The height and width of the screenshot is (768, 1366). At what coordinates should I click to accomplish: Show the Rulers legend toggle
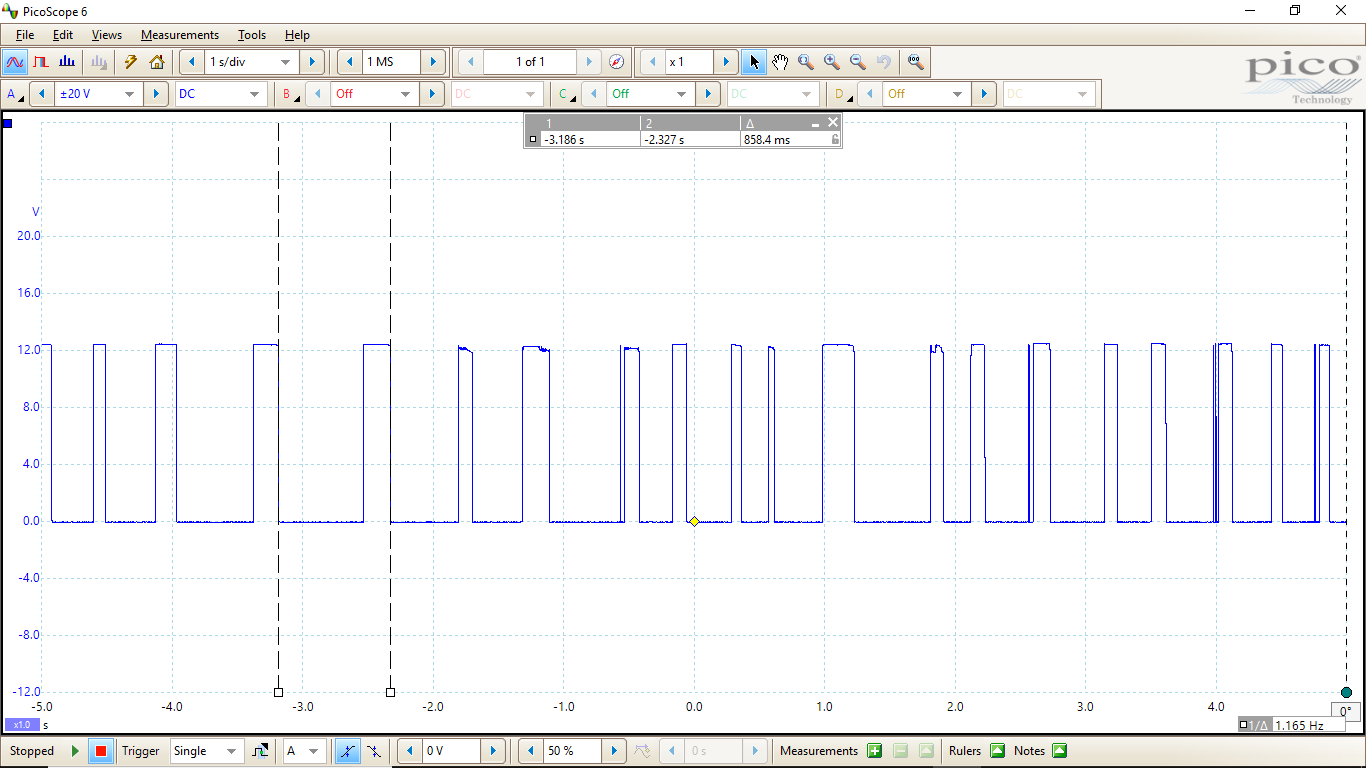click(997, 751)
